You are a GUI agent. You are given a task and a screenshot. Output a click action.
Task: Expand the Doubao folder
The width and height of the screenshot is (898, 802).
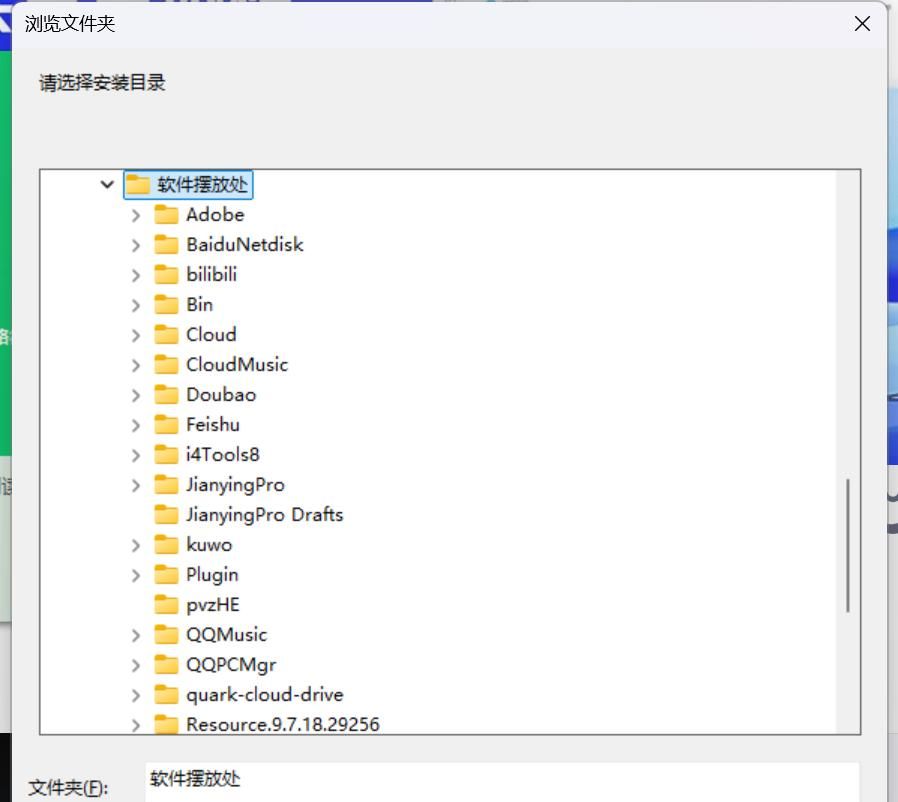pyautogui.click(x=136, y=395)
